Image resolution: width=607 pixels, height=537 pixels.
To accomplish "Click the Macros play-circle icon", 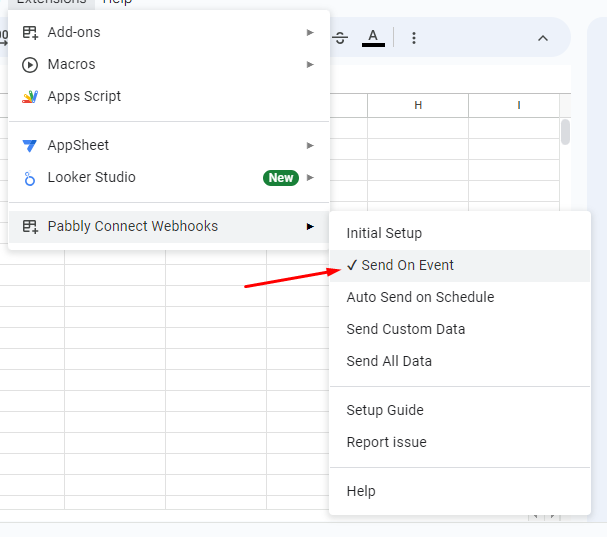I will pyautogui.click(x=30, y=65).
